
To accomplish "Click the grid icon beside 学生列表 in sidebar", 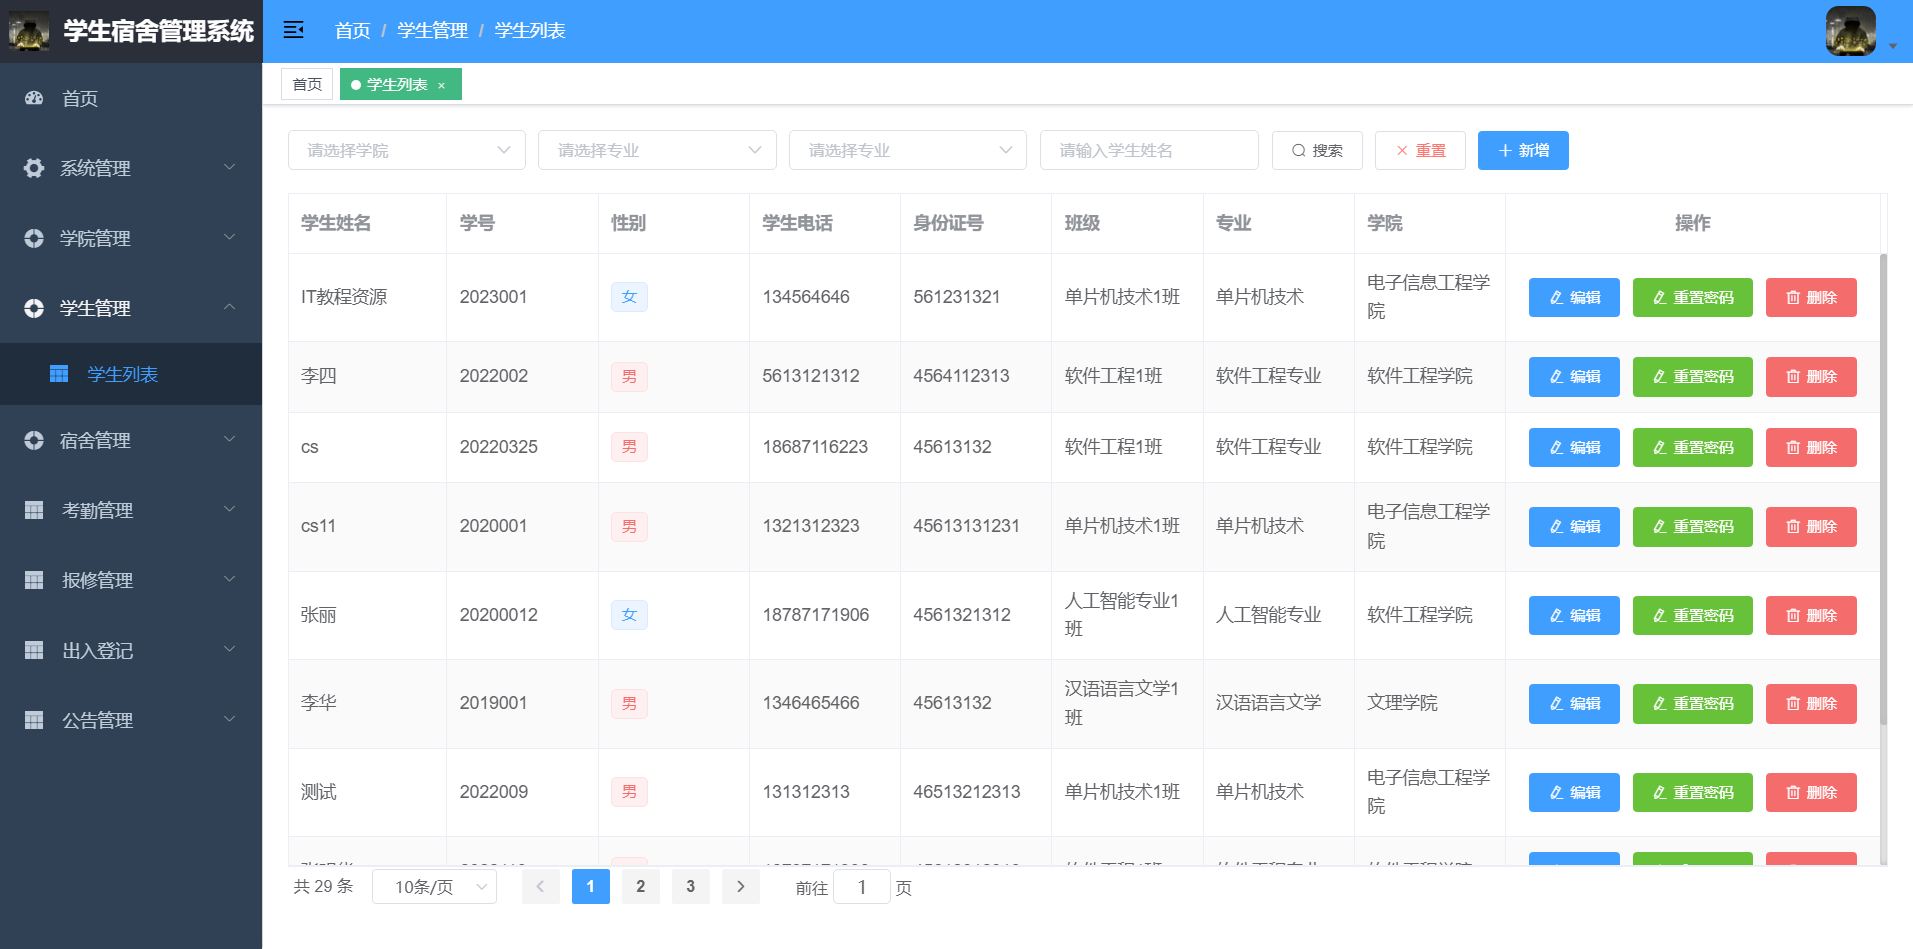I will pyautogui.click(x=59, y=374).
